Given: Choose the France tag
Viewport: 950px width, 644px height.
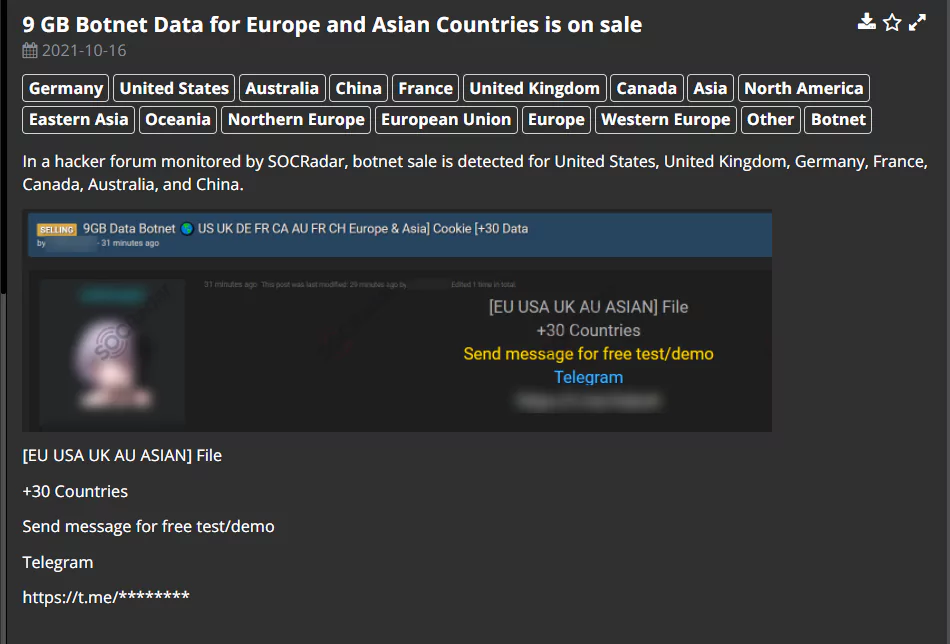Looking at the screenshot, I should pyautogui.click(x=425, y=88).
